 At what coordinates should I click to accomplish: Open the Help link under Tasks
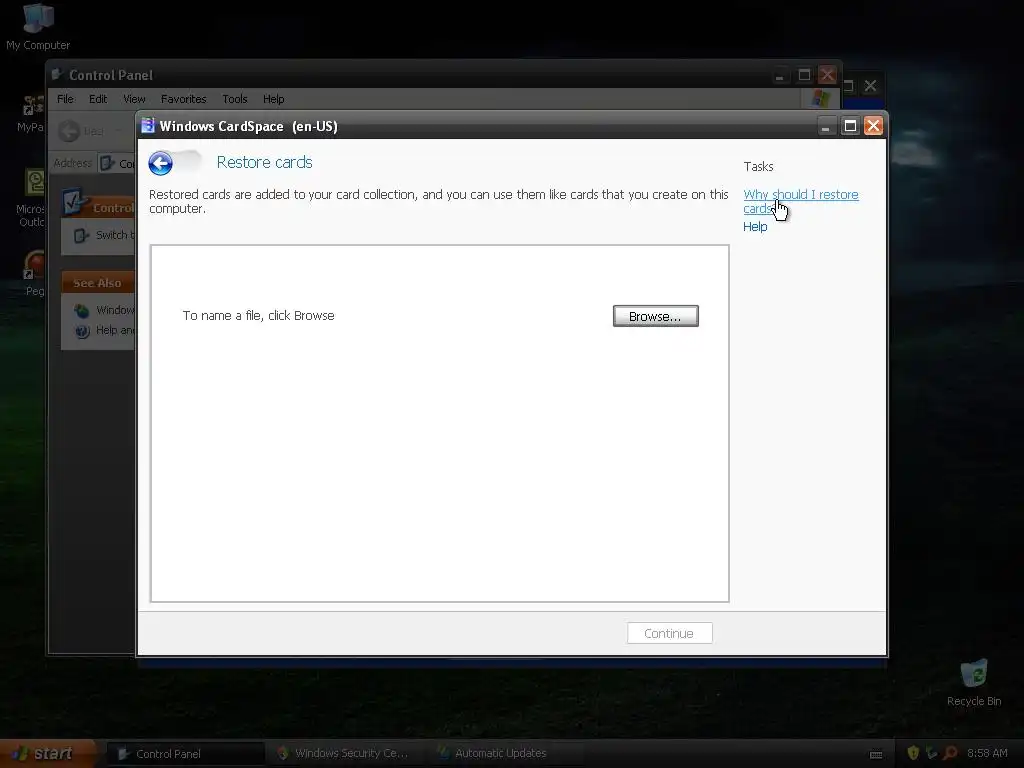(755, 227)
